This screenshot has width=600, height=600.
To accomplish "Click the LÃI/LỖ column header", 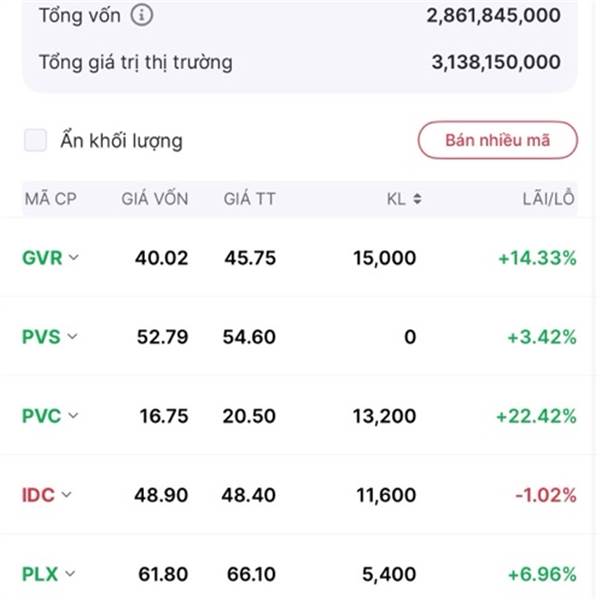I will (549, 199).
